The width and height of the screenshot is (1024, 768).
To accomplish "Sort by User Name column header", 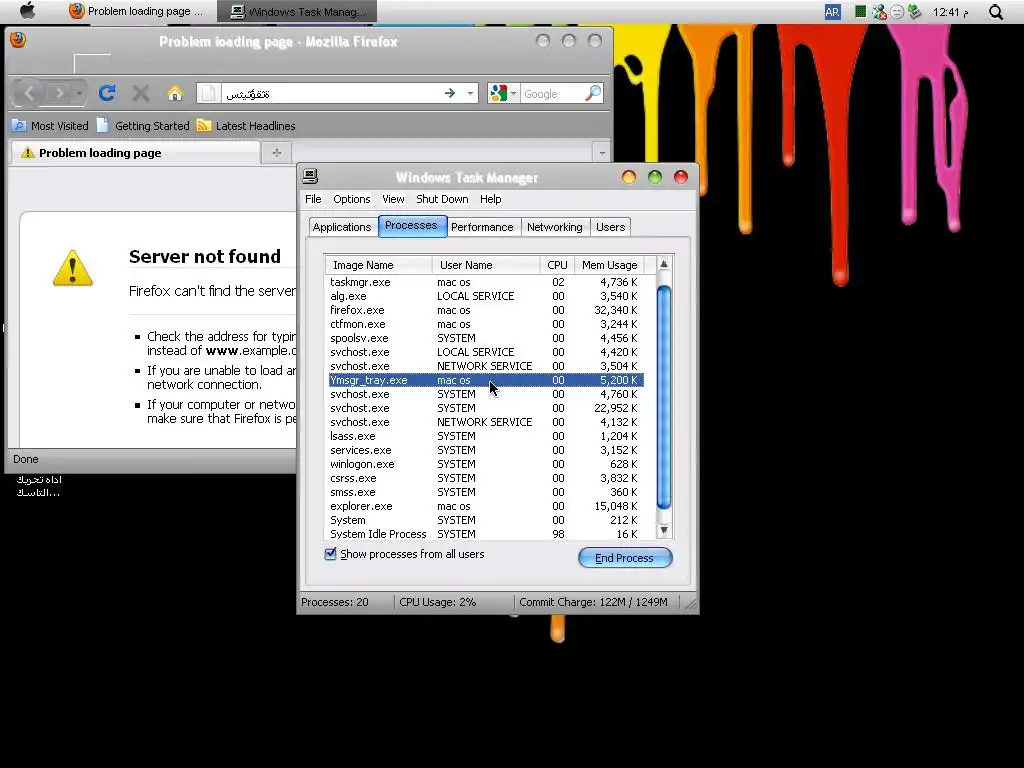I will click(x=485, y=264).
